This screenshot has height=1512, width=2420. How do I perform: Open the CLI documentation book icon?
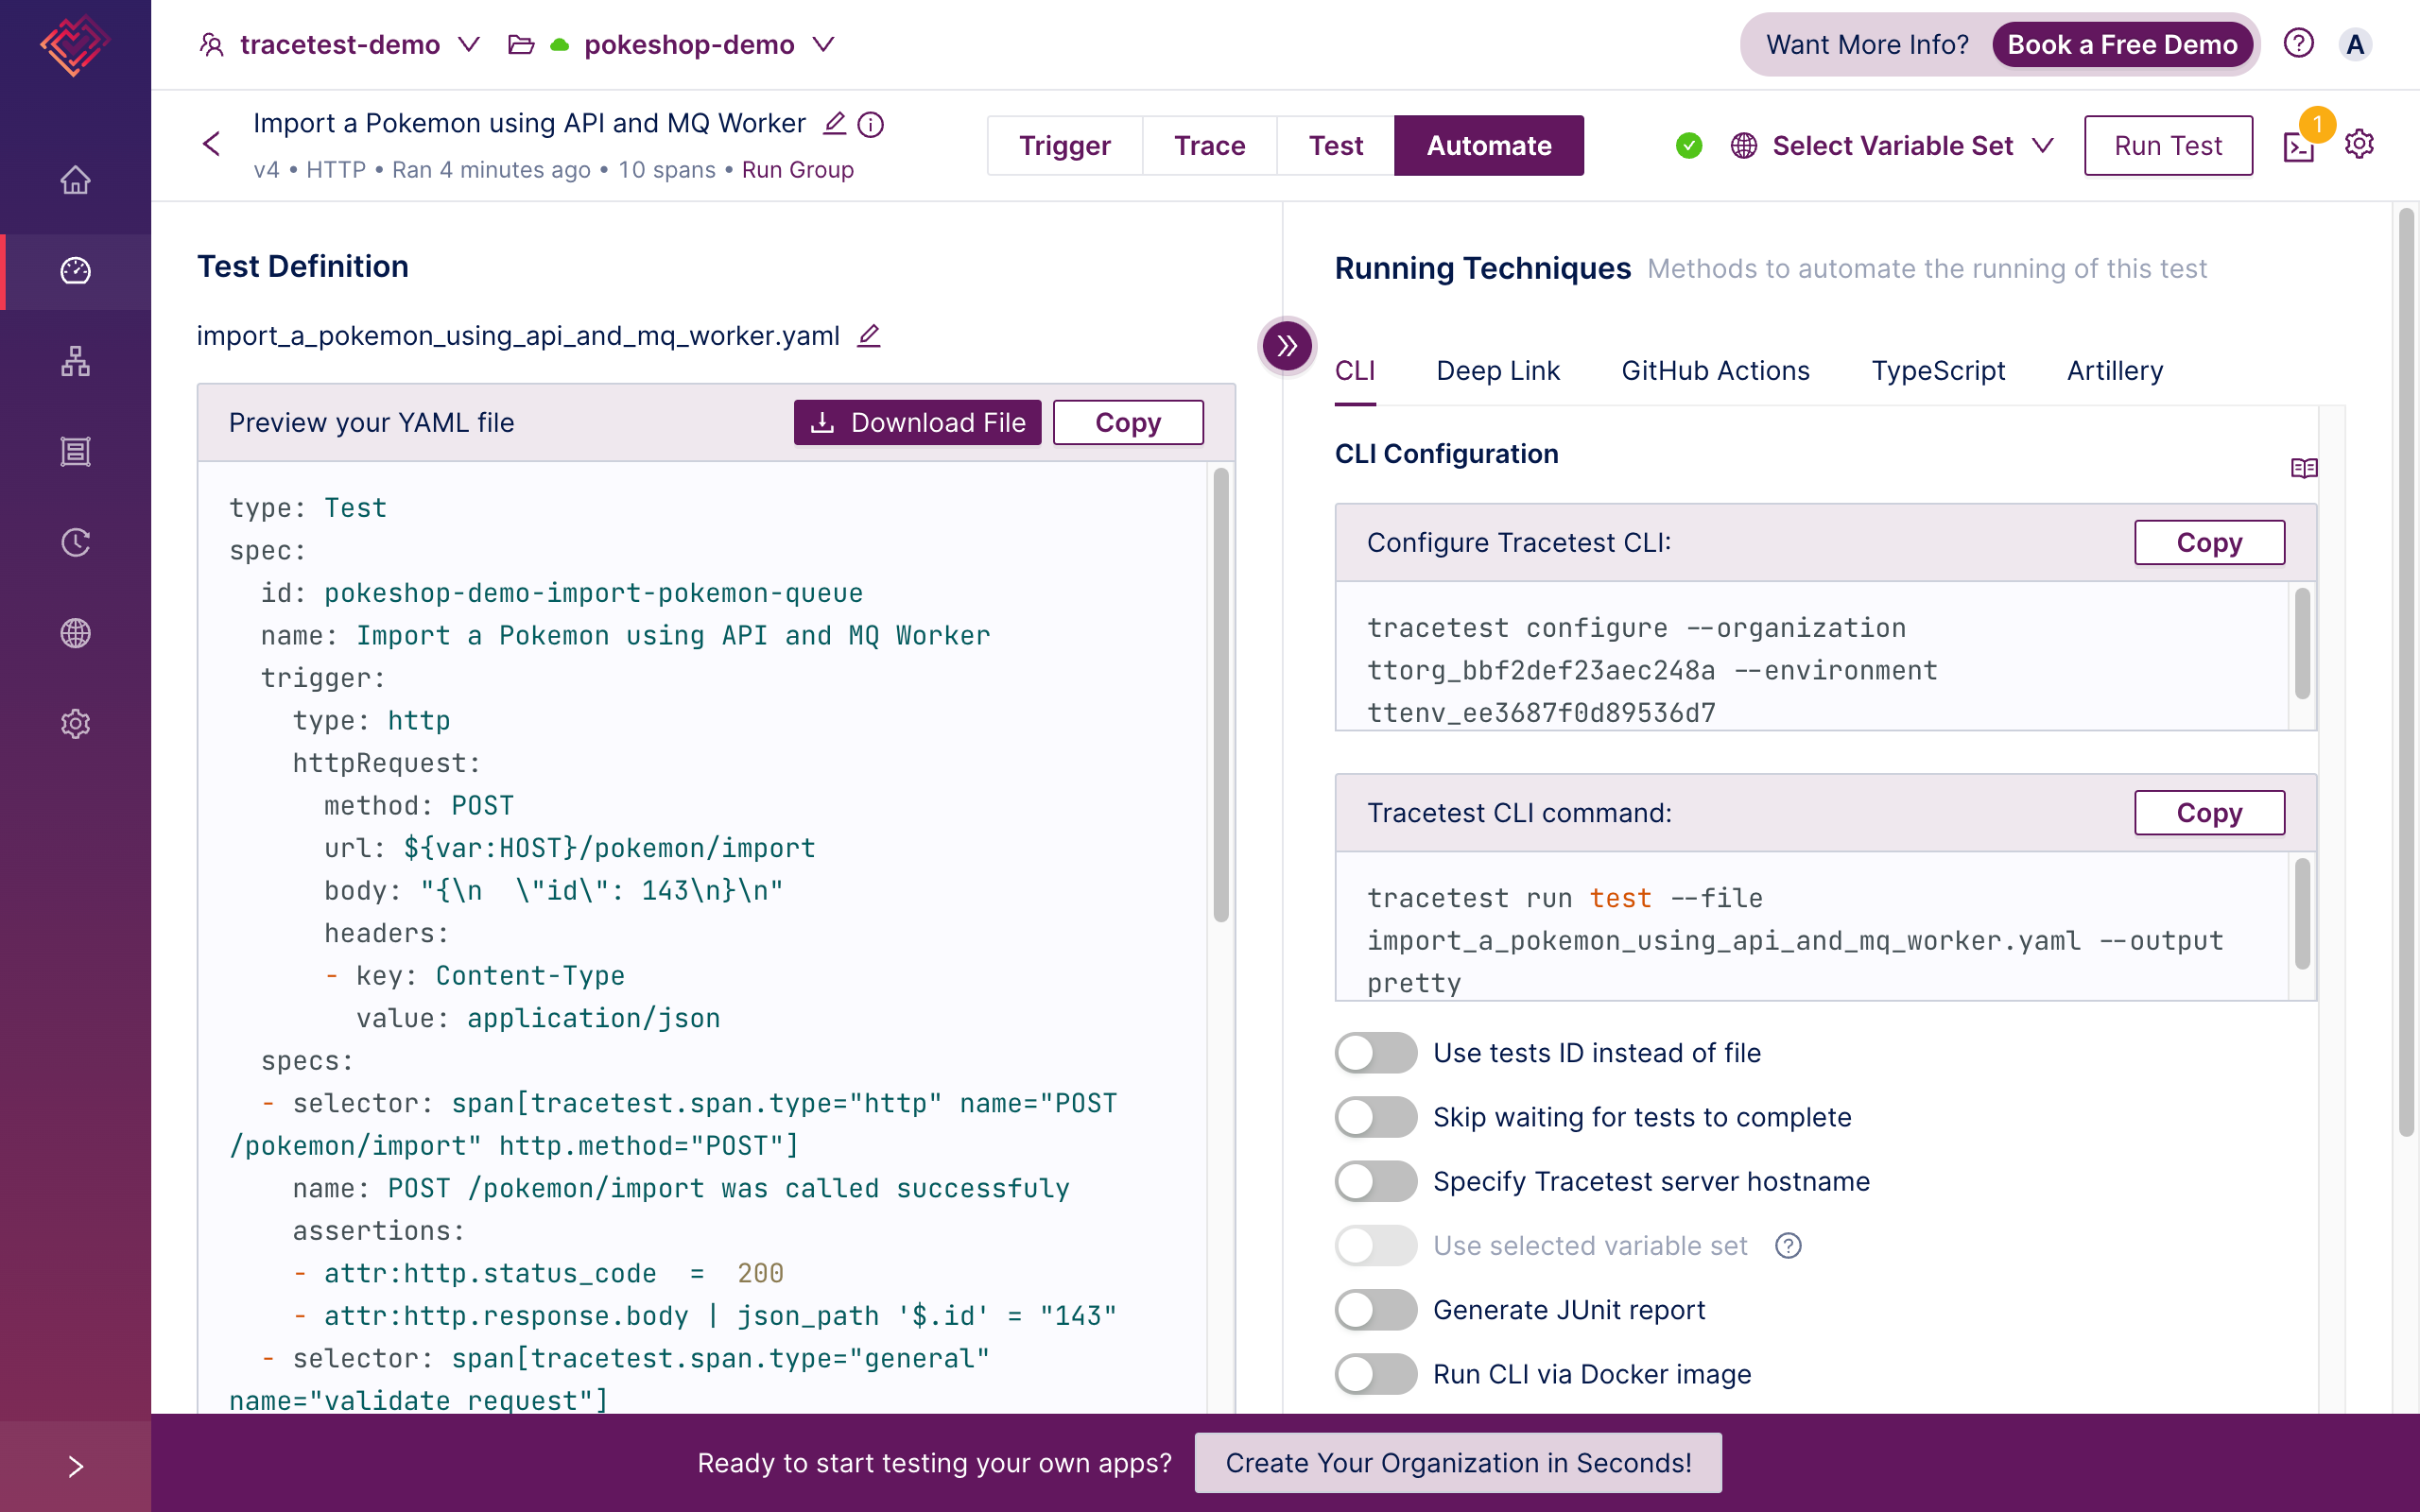coord(2303,468)
